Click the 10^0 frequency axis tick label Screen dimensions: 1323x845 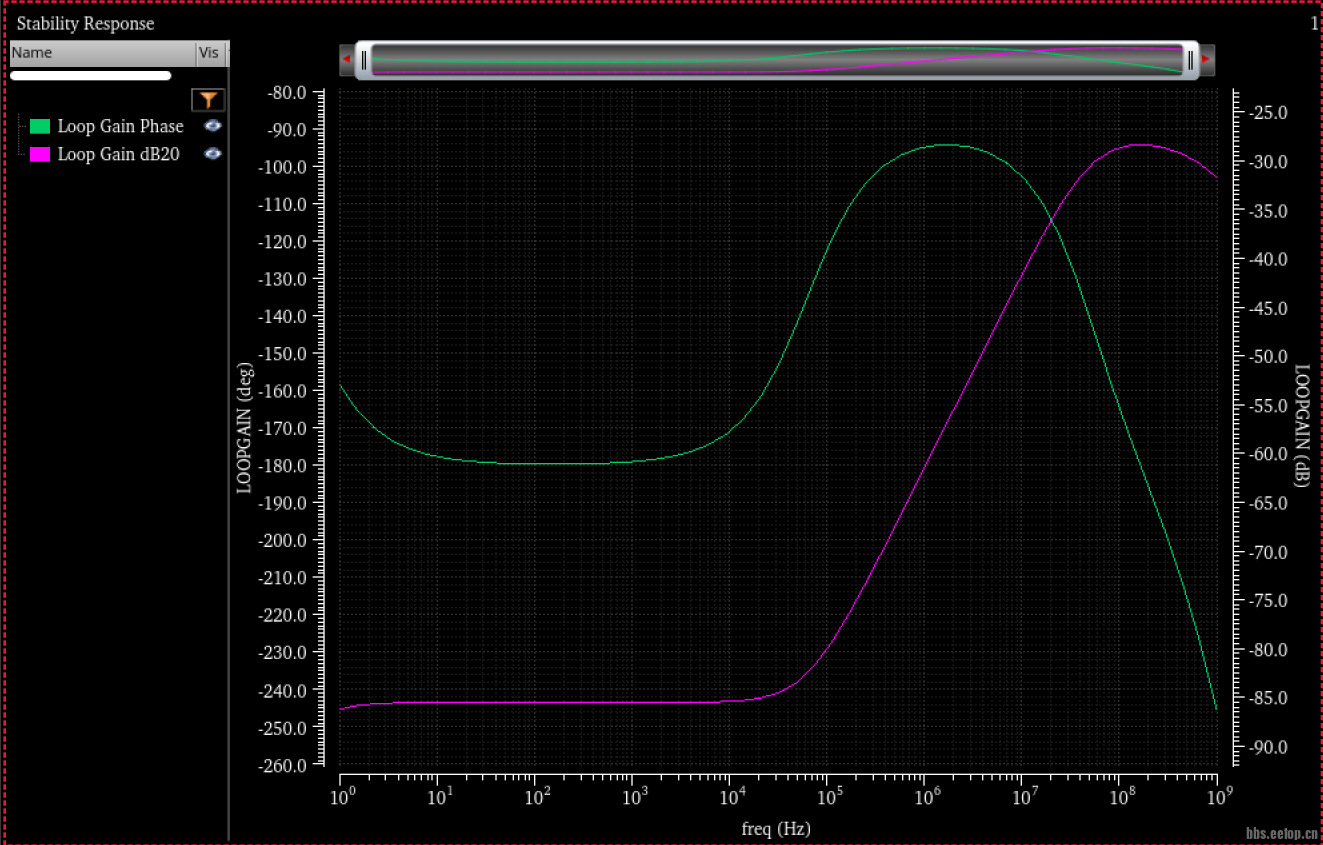341,797
